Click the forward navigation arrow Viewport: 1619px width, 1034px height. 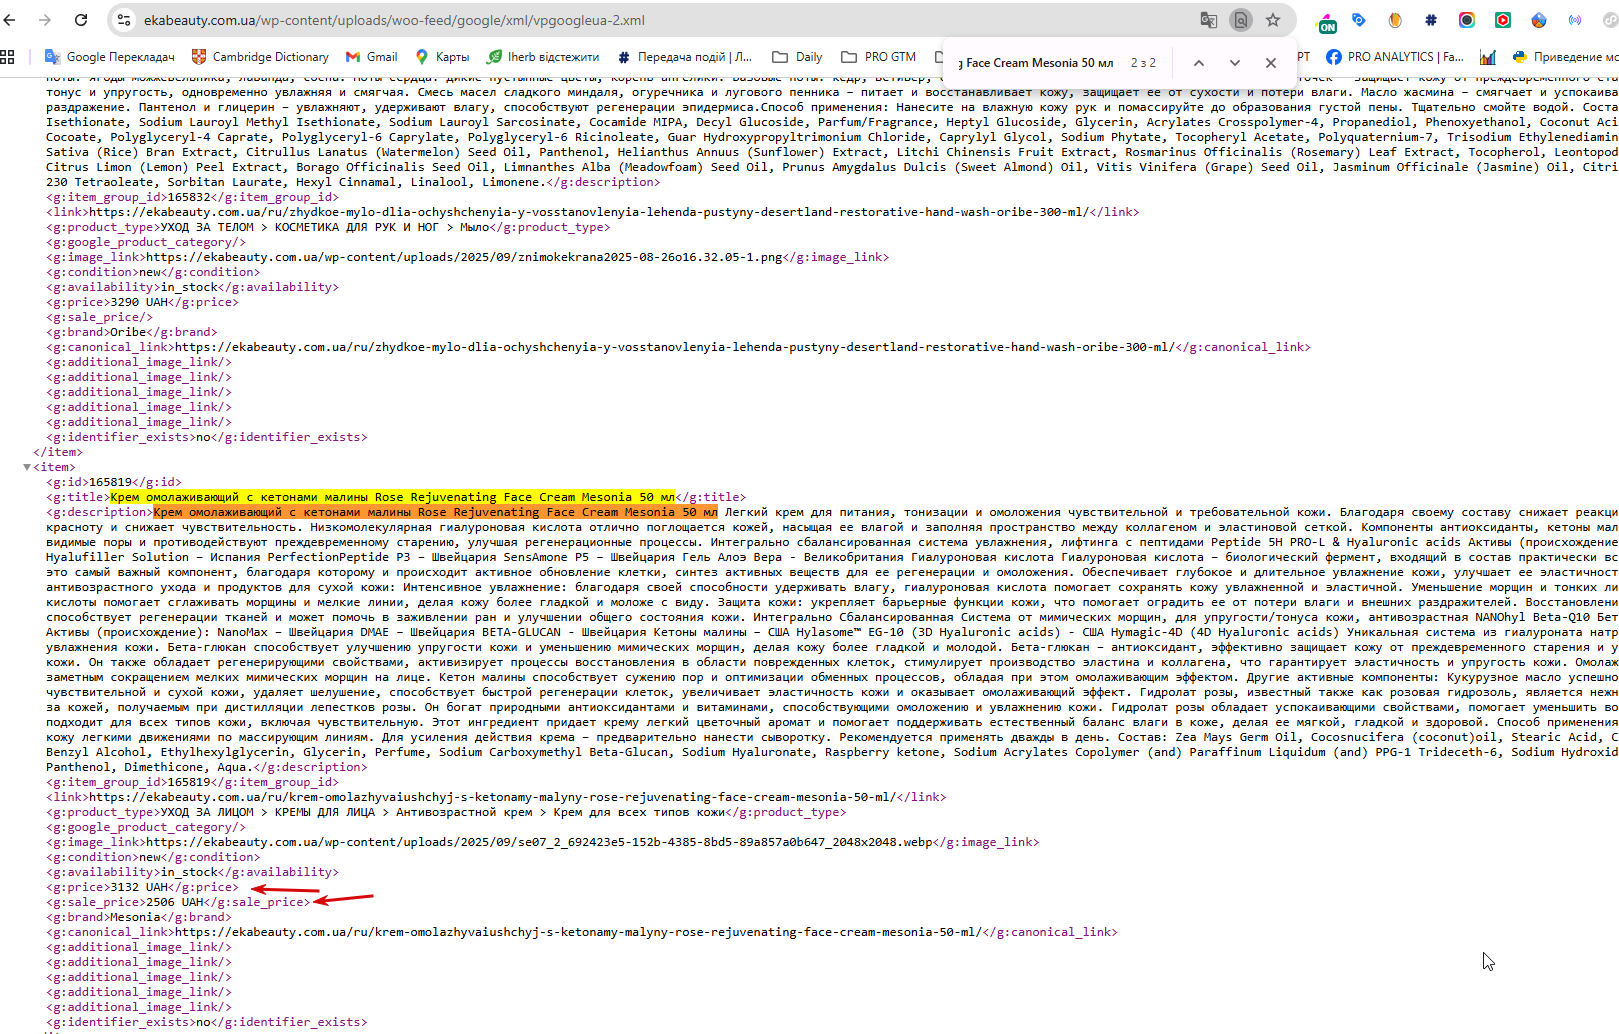point(45,20)
